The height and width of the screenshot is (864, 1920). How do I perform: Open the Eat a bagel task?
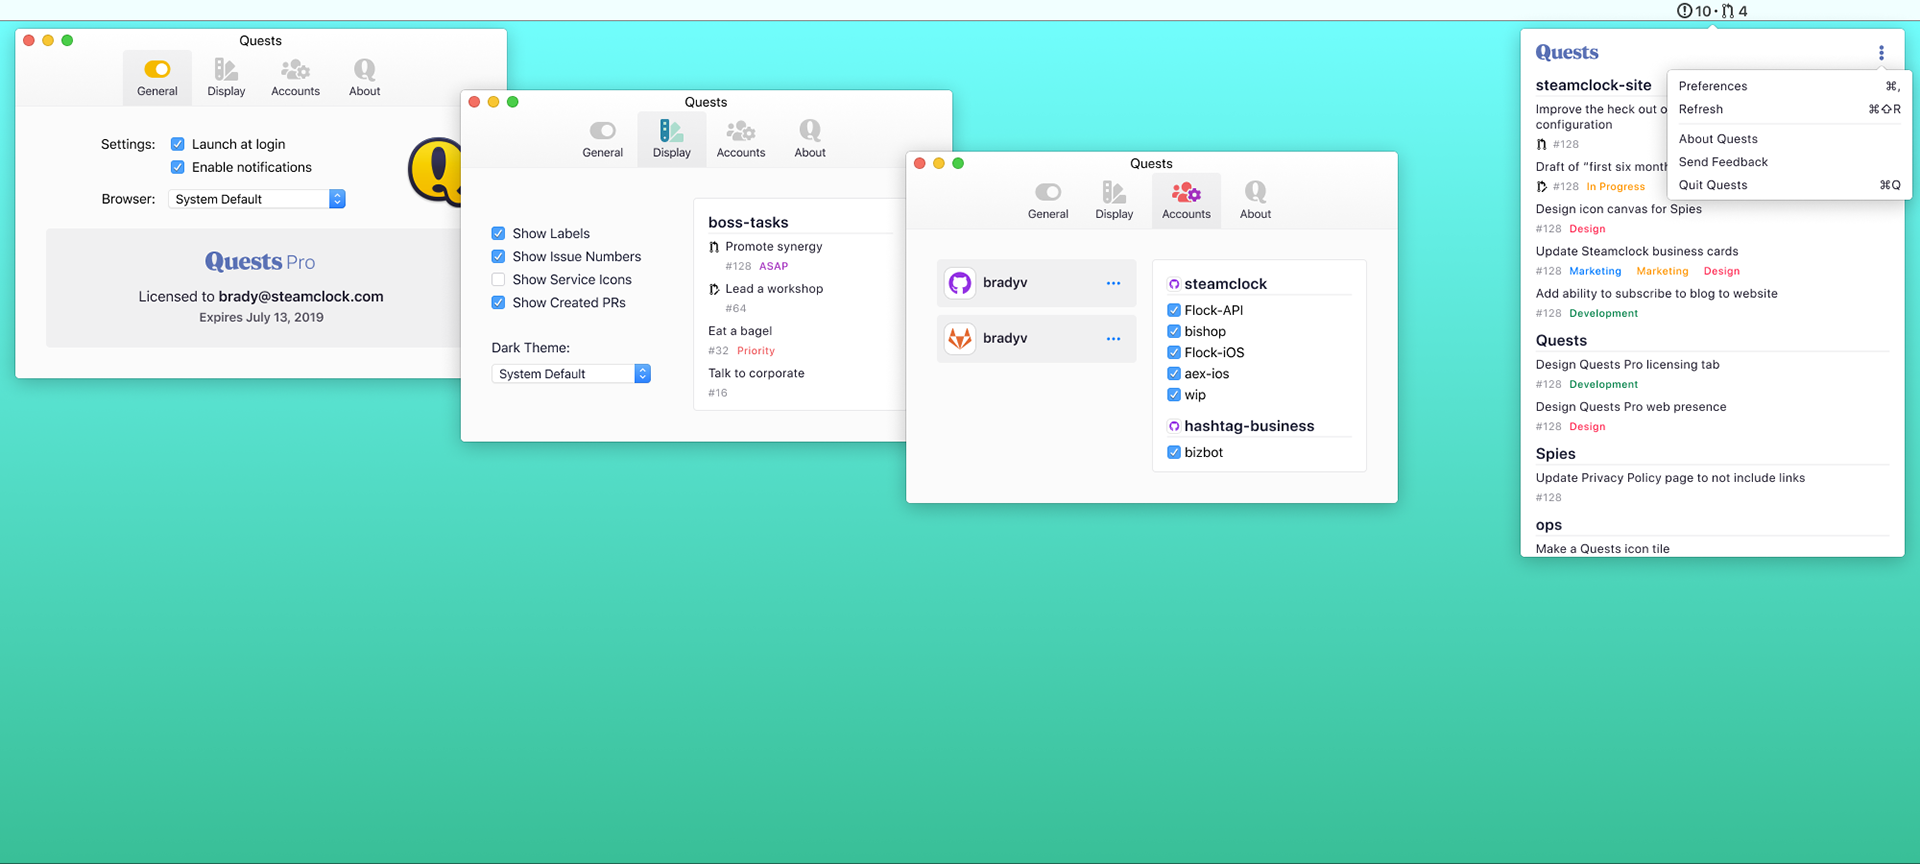(740, 331)
